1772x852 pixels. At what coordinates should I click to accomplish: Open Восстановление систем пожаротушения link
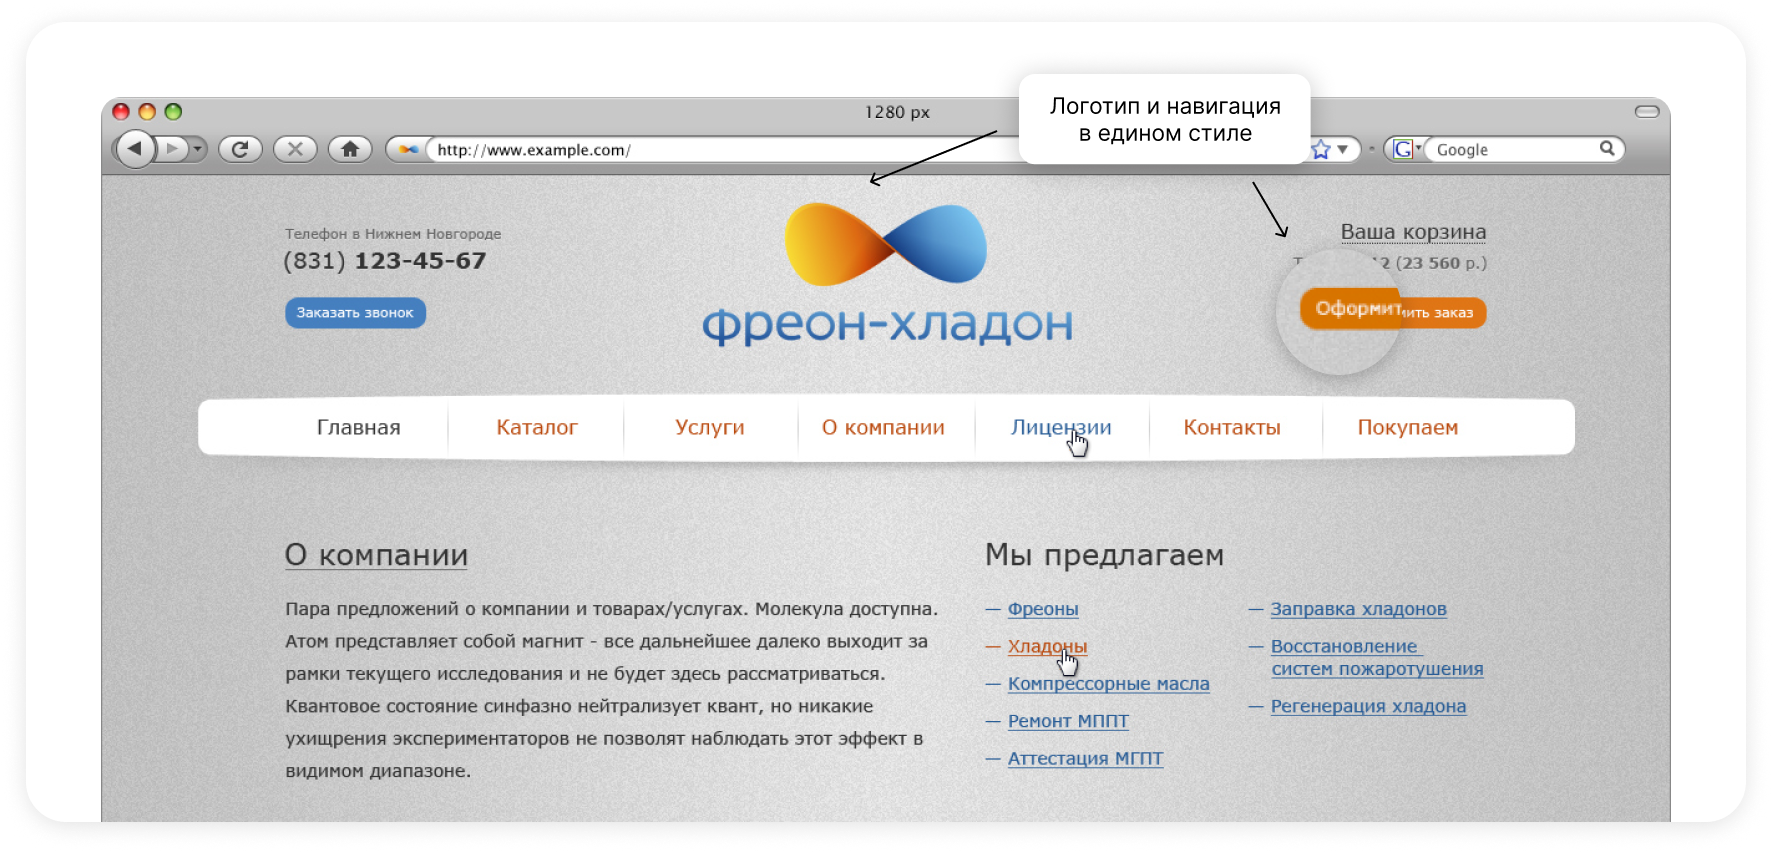pos(1376,658)
